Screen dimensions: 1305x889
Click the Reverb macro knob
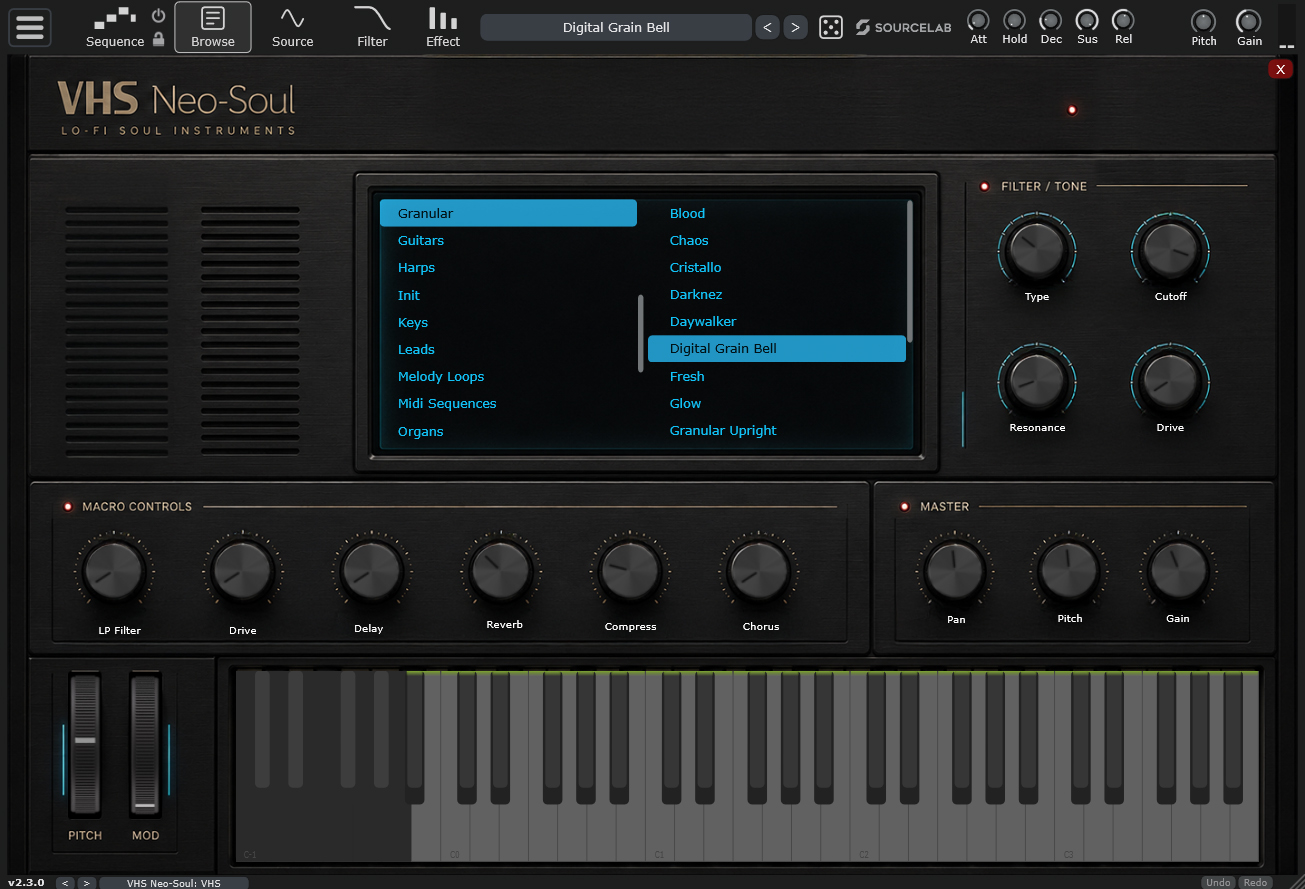point(500,570)
